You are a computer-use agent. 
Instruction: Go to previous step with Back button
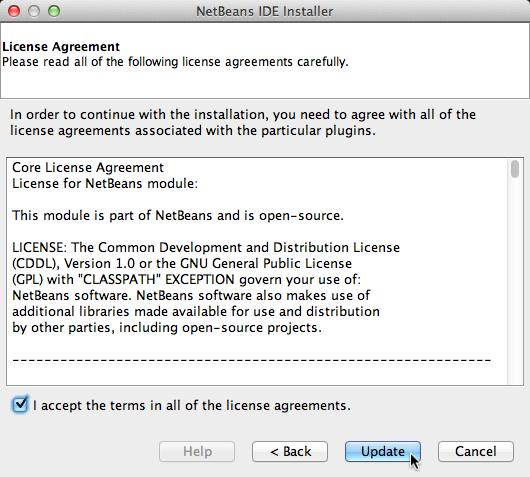290,451
